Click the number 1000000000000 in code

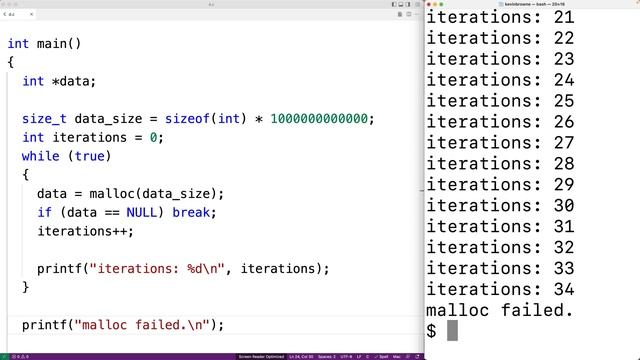click(x=319, y=119)
